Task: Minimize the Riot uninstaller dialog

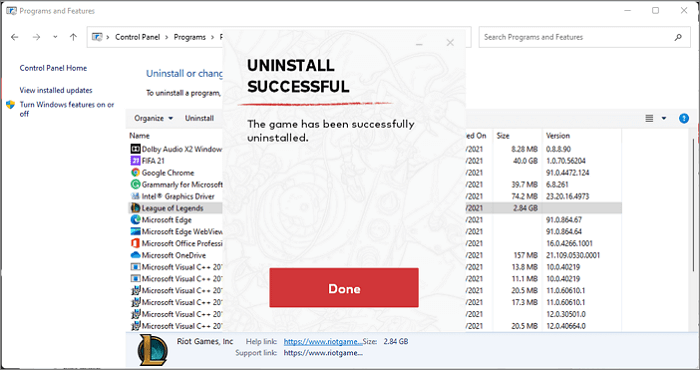Action: coord(419,44)
